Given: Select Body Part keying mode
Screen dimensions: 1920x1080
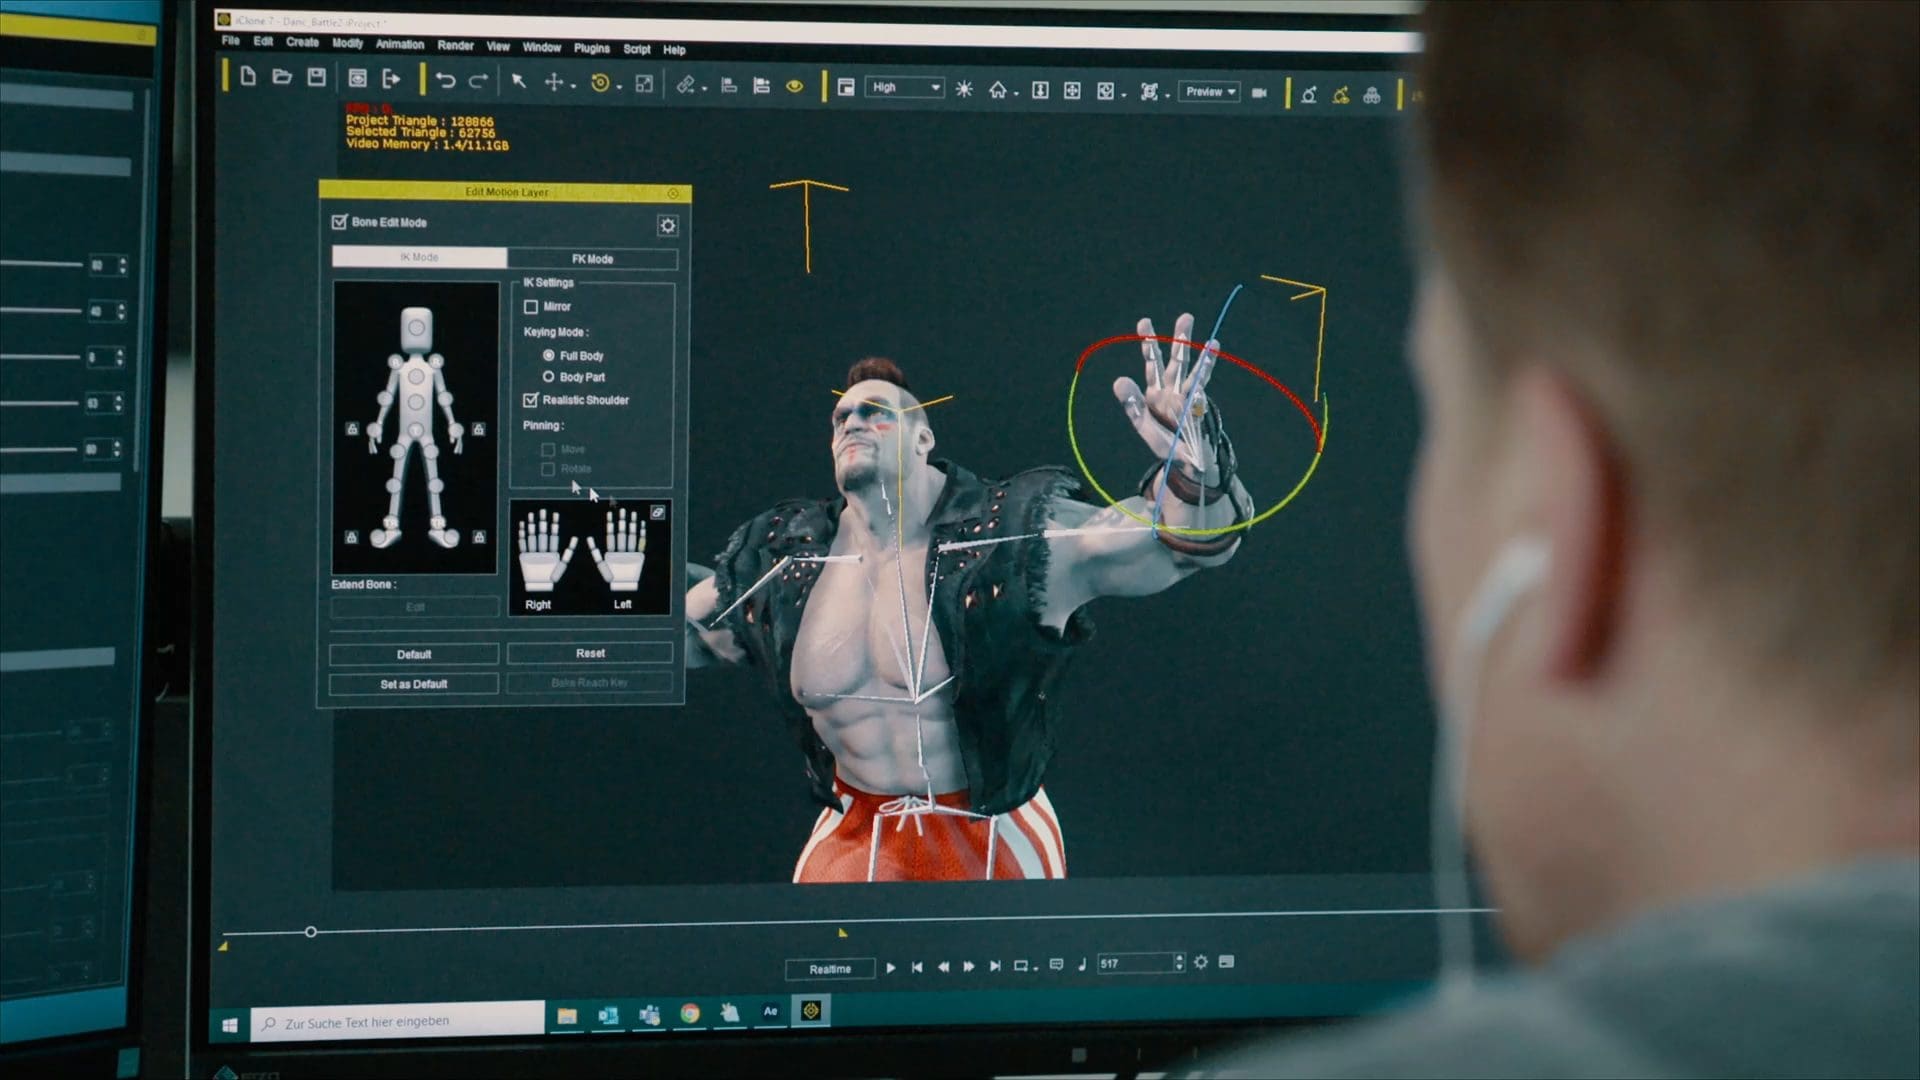Looking at the screenshot, I should 548,377.
